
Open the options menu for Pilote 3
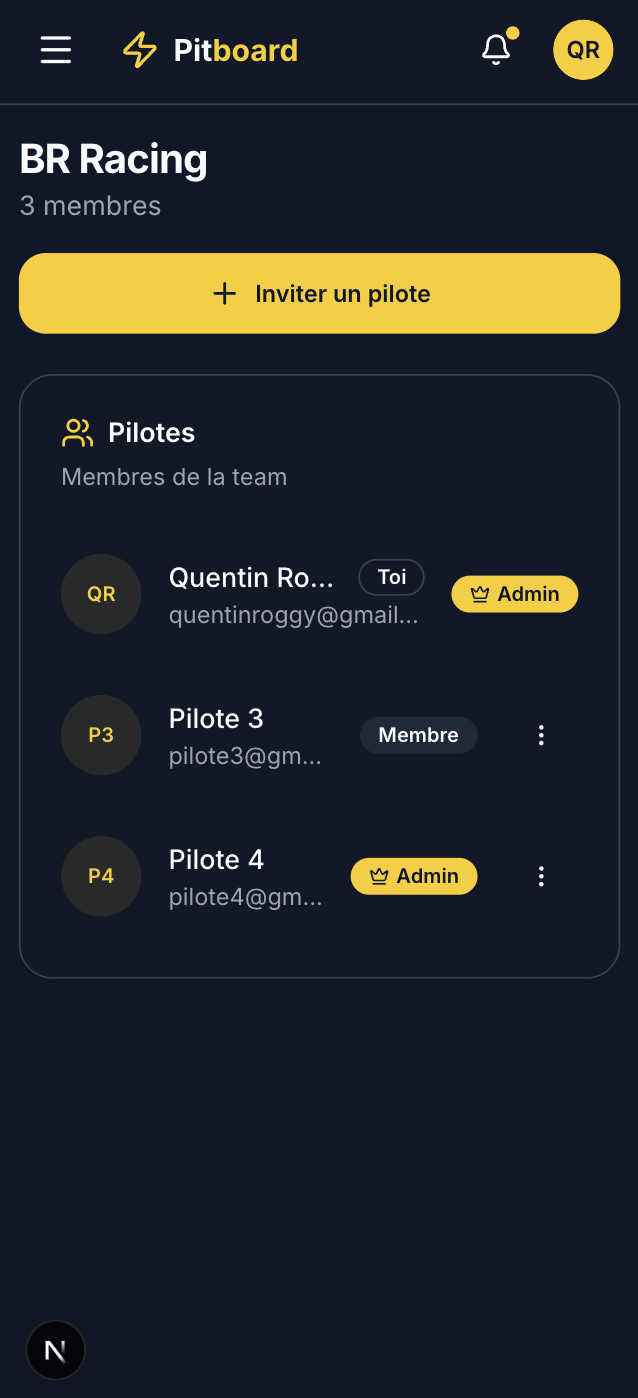(x=541, y=735)
